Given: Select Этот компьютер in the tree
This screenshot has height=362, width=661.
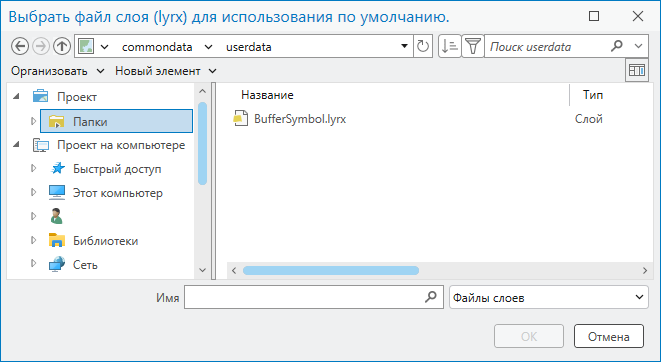Looking at the screenshot, I should pos(118,193).
